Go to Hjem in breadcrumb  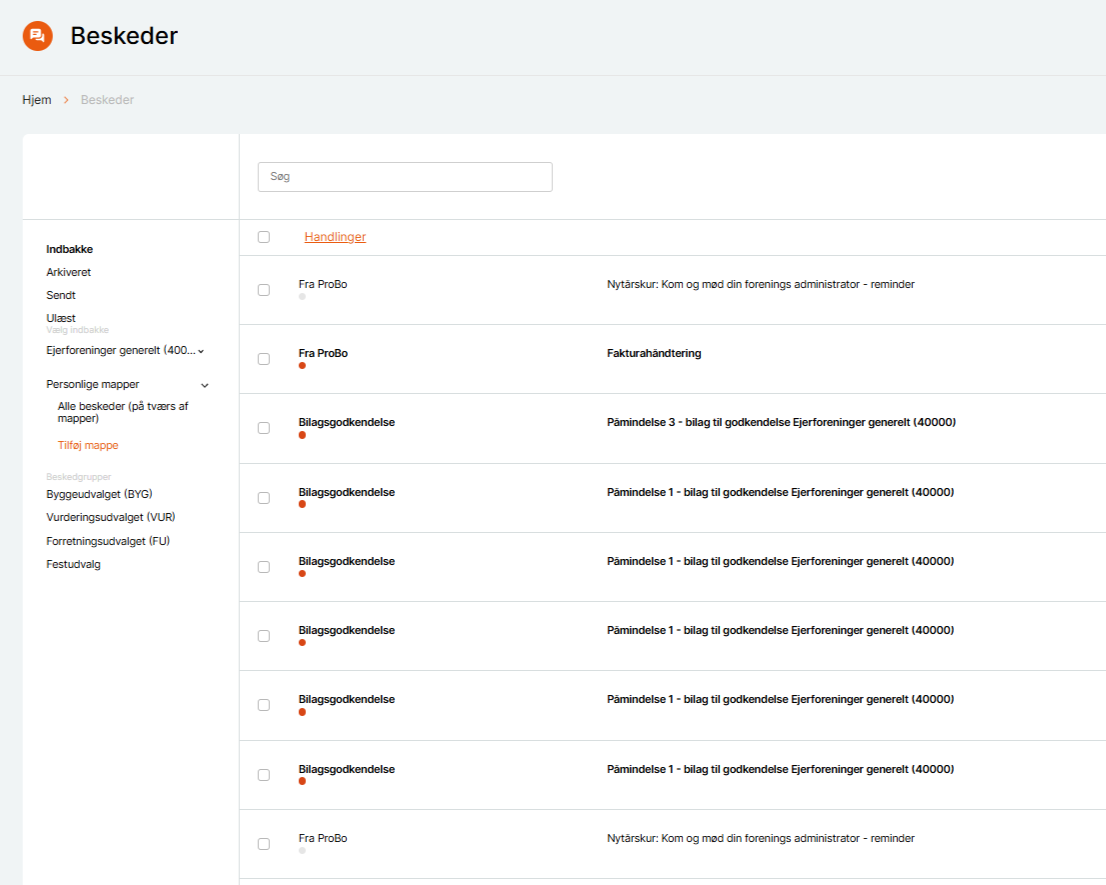coord(37,100)
